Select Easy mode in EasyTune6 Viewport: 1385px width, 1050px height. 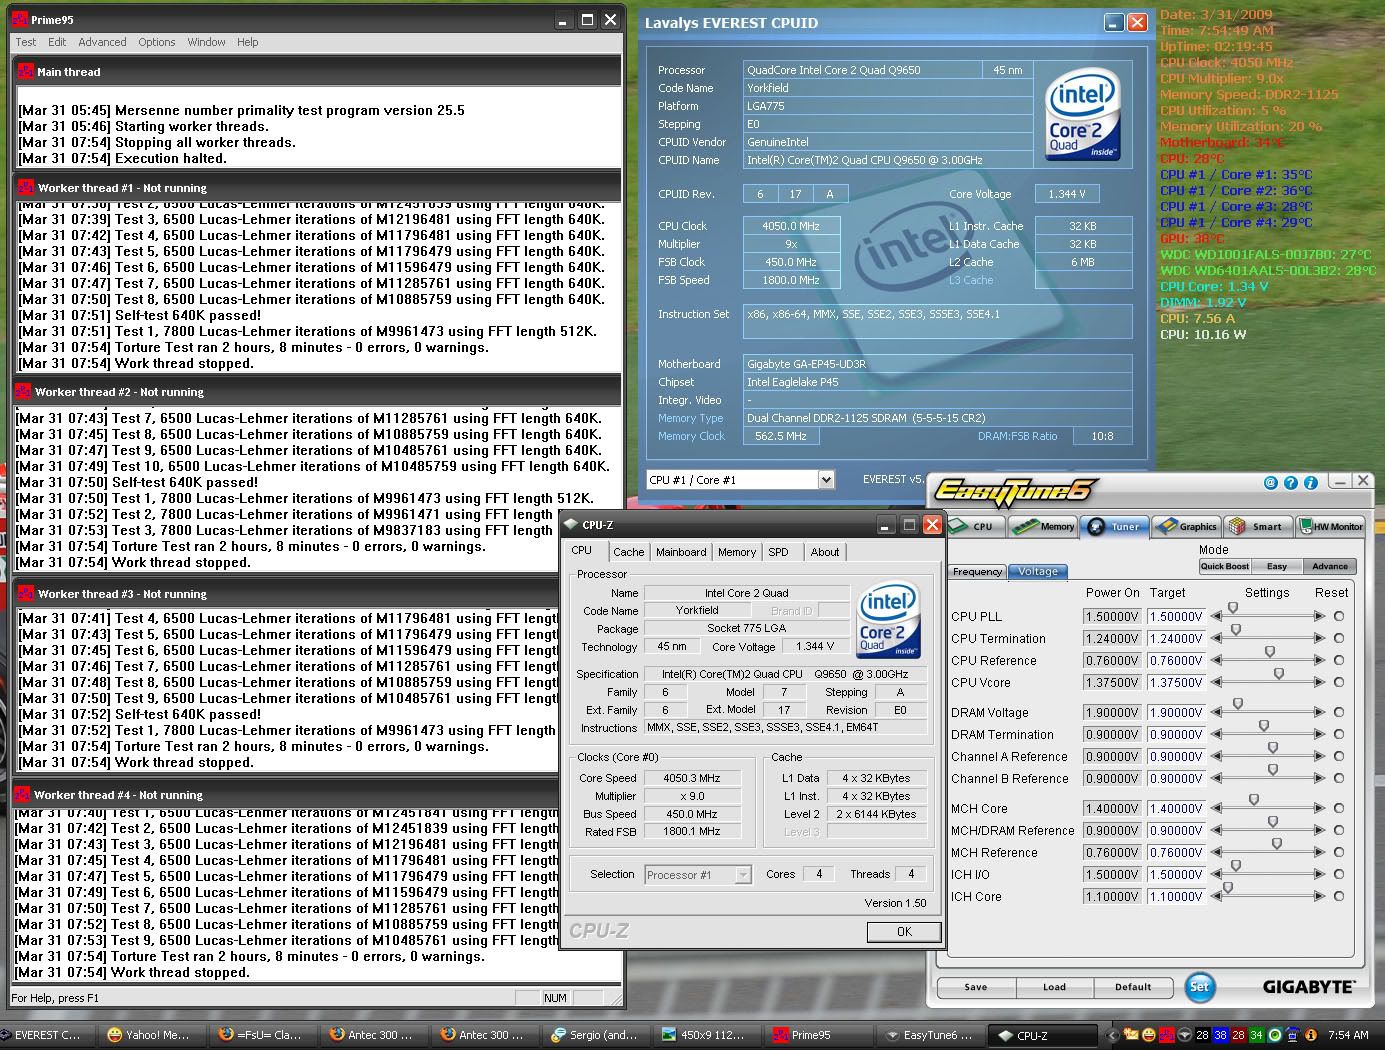point(1277,566)
